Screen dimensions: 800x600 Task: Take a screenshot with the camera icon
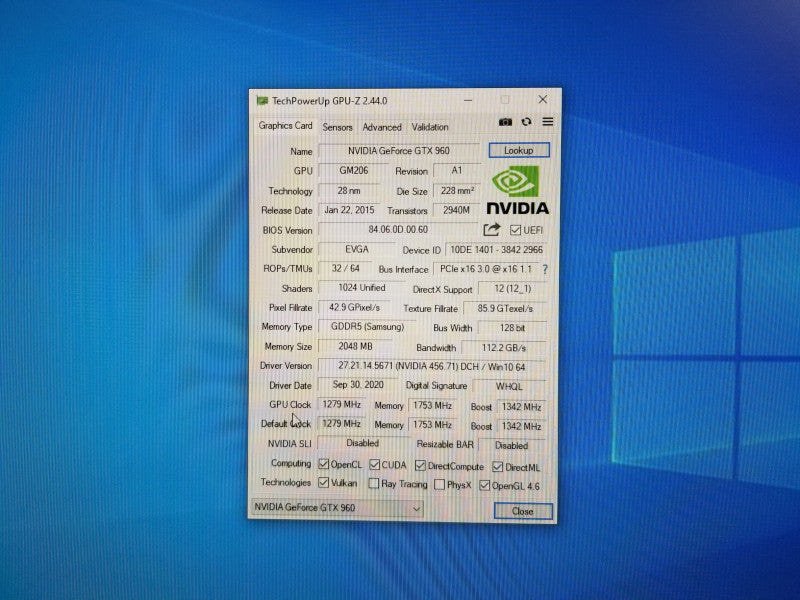point(505,122)
